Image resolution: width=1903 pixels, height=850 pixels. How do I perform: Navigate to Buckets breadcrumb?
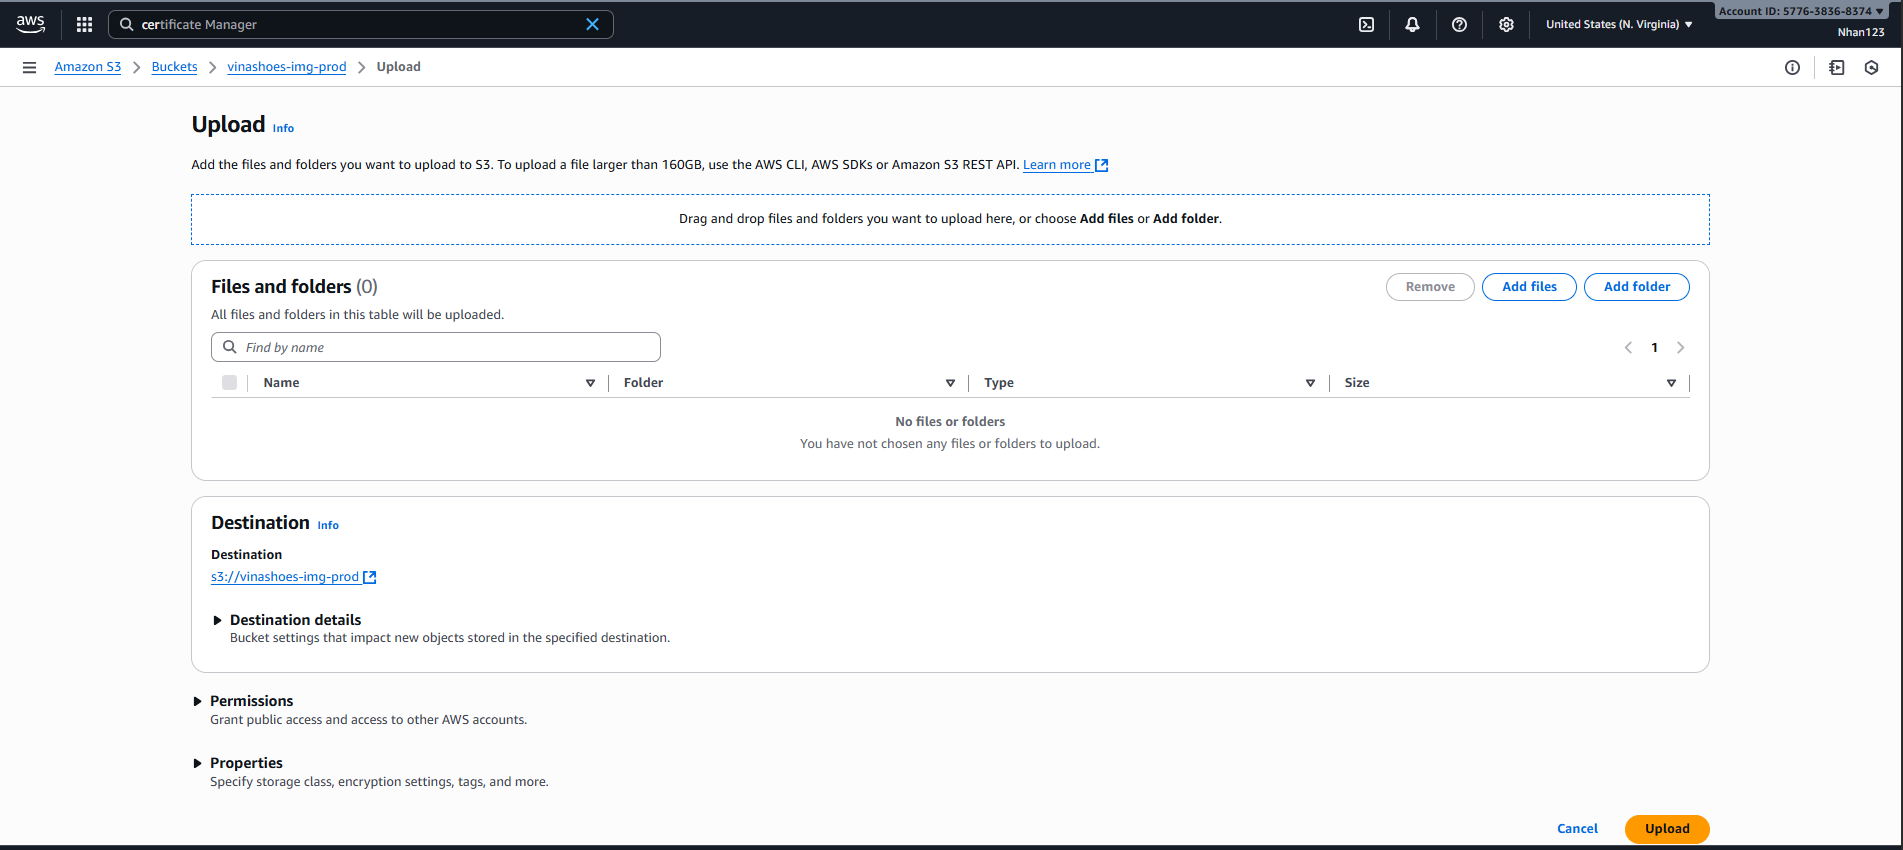tap(174, 67)
